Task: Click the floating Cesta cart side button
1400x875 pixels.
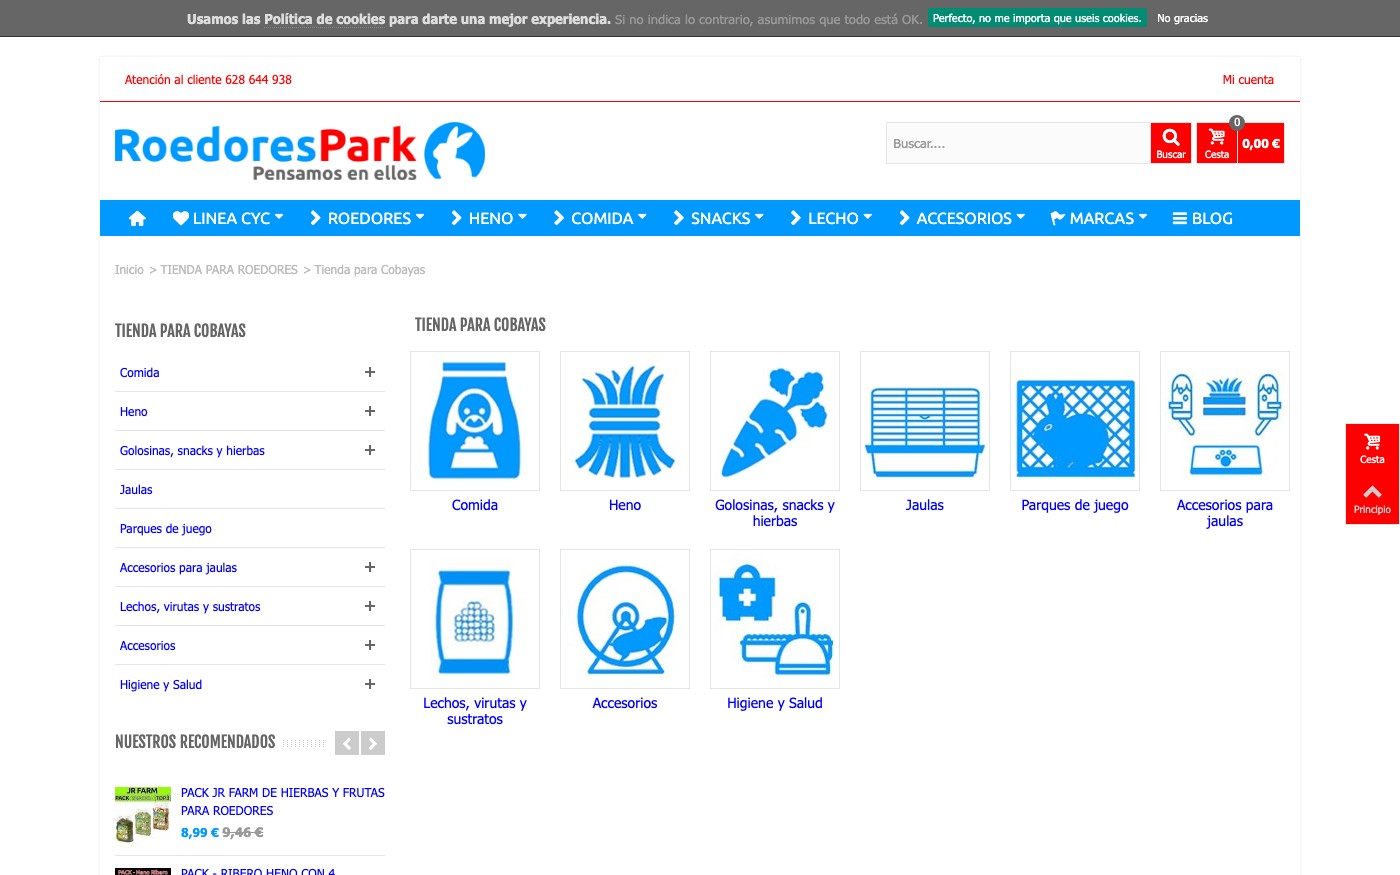Action: (1372, 449)
